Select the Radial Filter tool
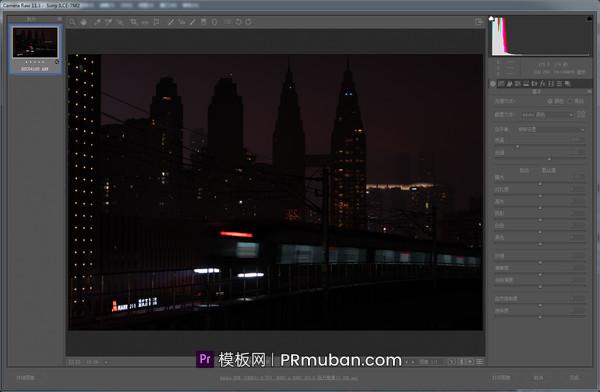Image resolution: width=600 pixels, height=392 pixels. pyautogui.click(x=215, y=22)
